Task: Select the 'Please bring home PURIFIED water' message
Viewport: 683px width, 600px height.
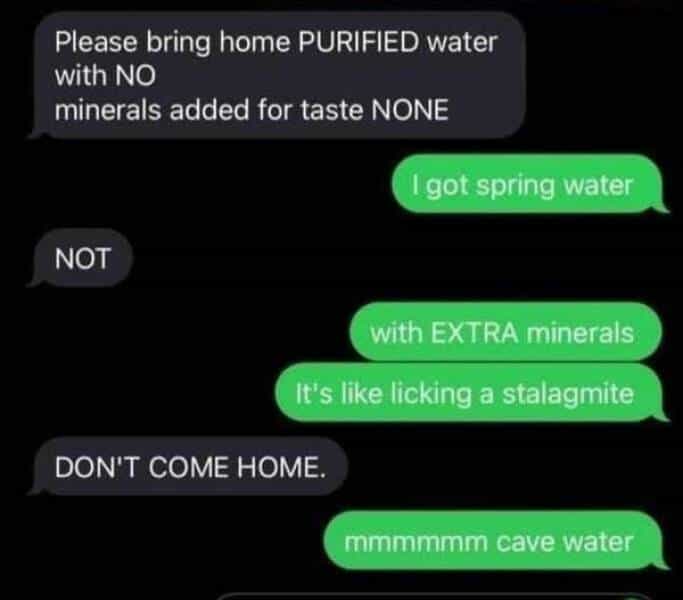Action: pos(280,75)
